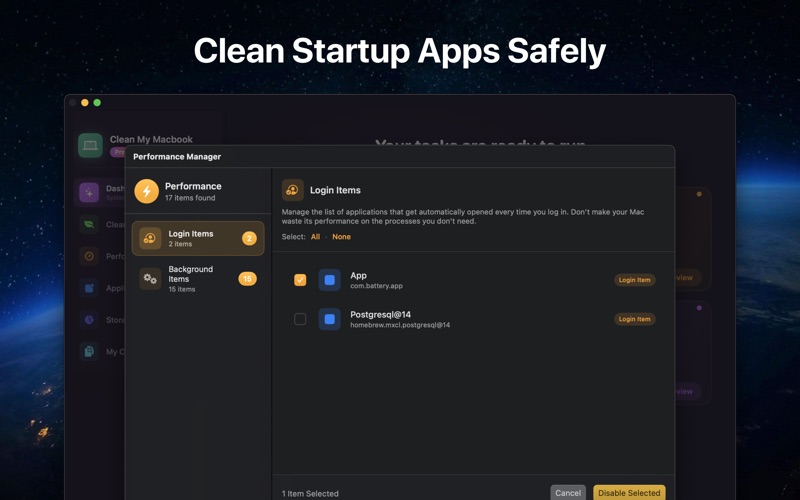Select the Login Items category

point(198,238)
